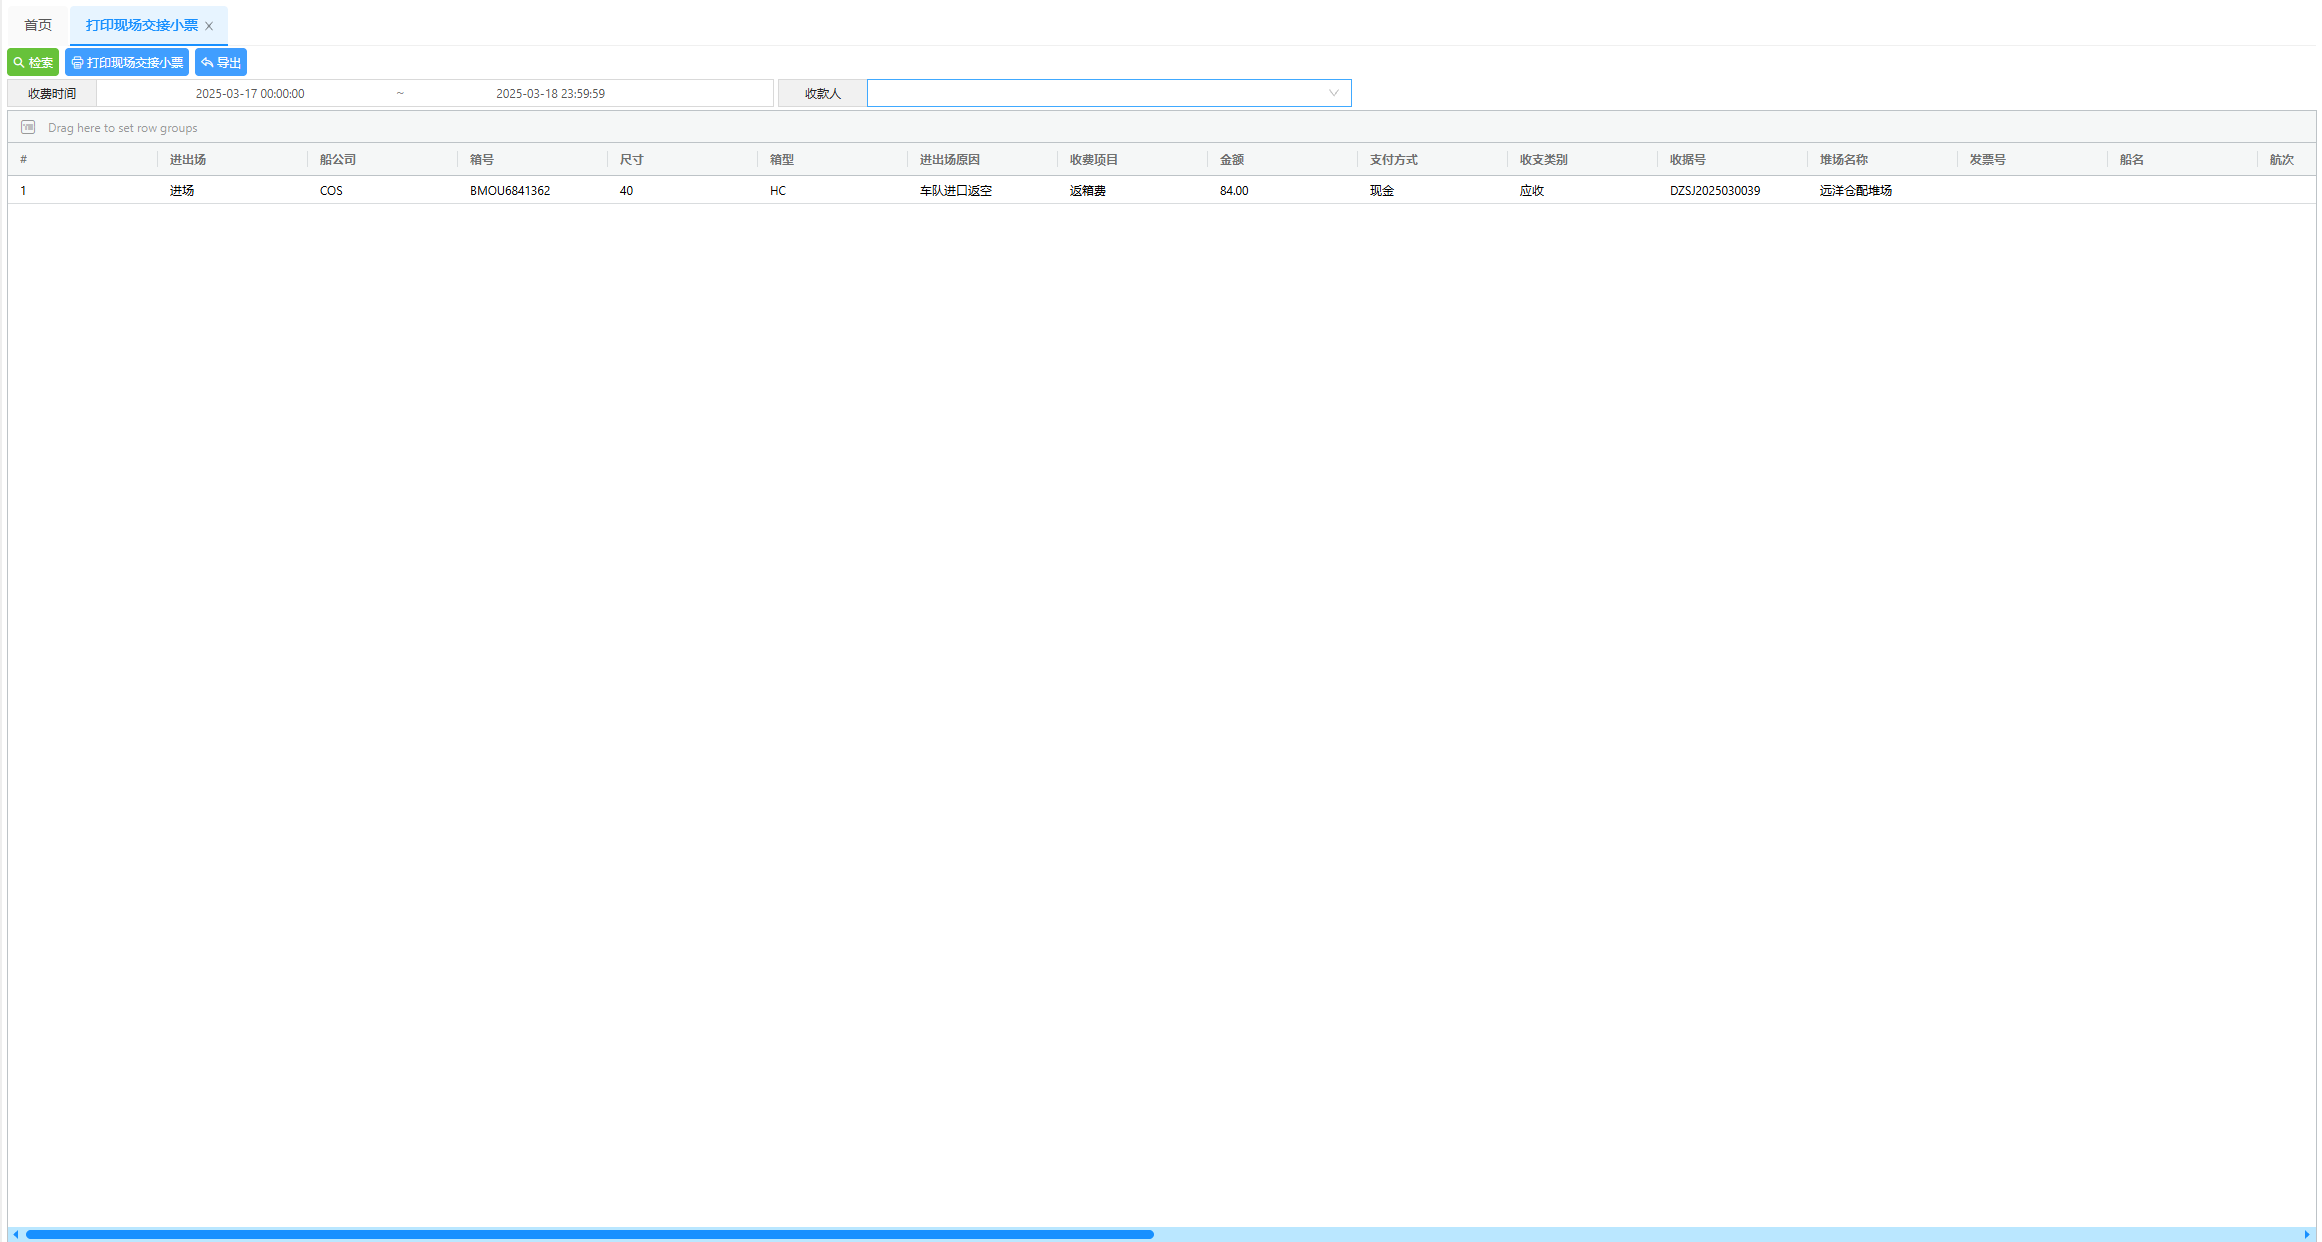Click the row group icon
This screenshot has width=2322, height=1242.
pyautogui.click(x=28, y=127)
